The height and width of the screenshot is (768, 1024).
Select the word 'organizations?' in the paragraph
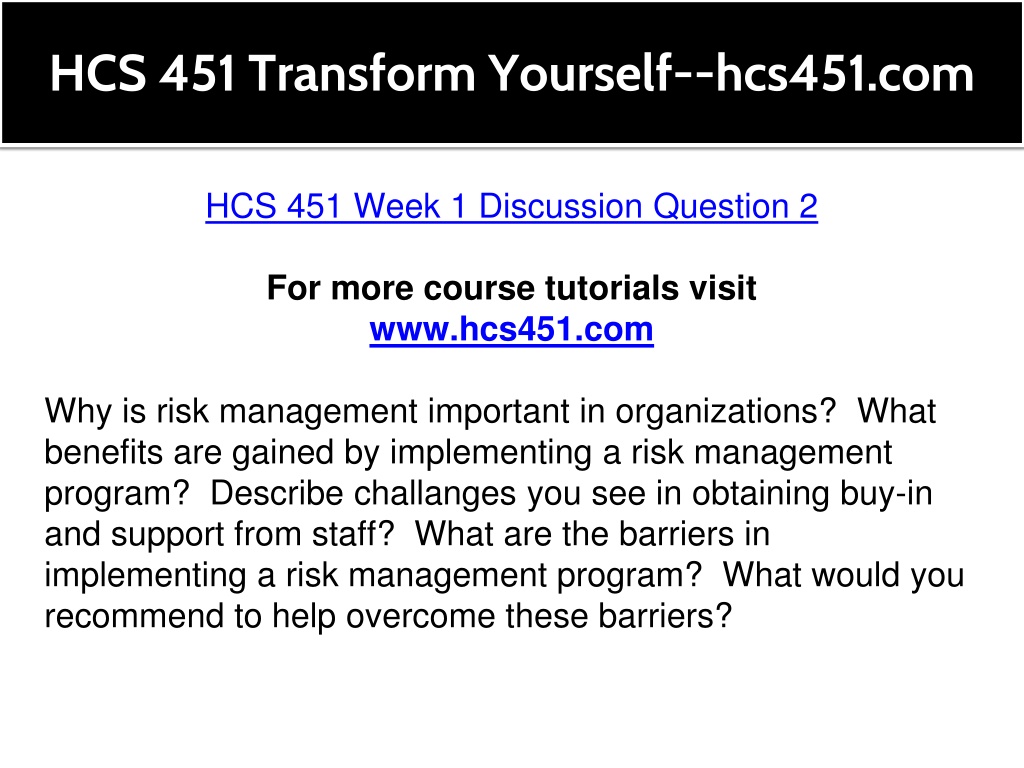point(726,412)
